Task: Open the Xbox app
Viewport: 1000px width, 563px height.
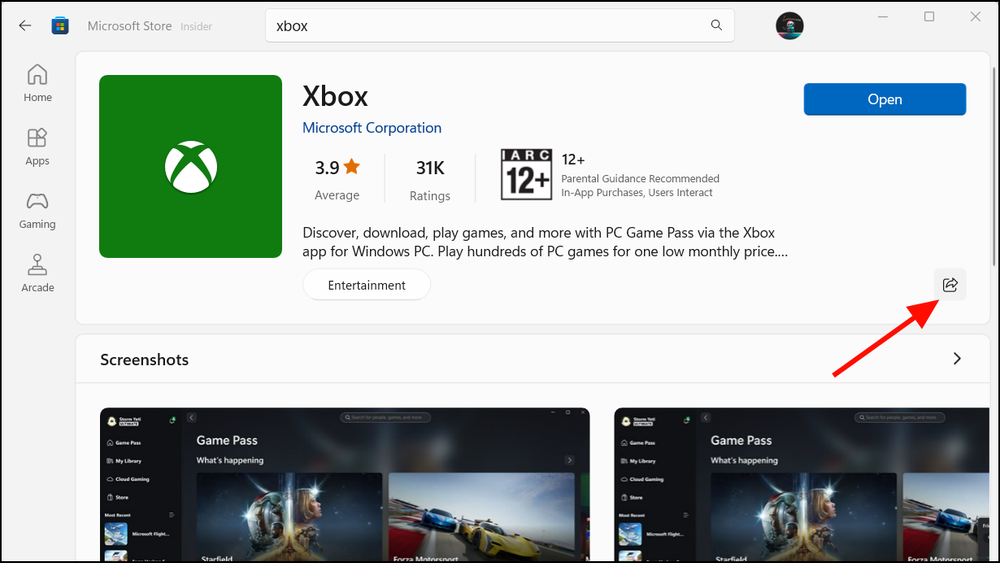Action: (x=885, y=99)
